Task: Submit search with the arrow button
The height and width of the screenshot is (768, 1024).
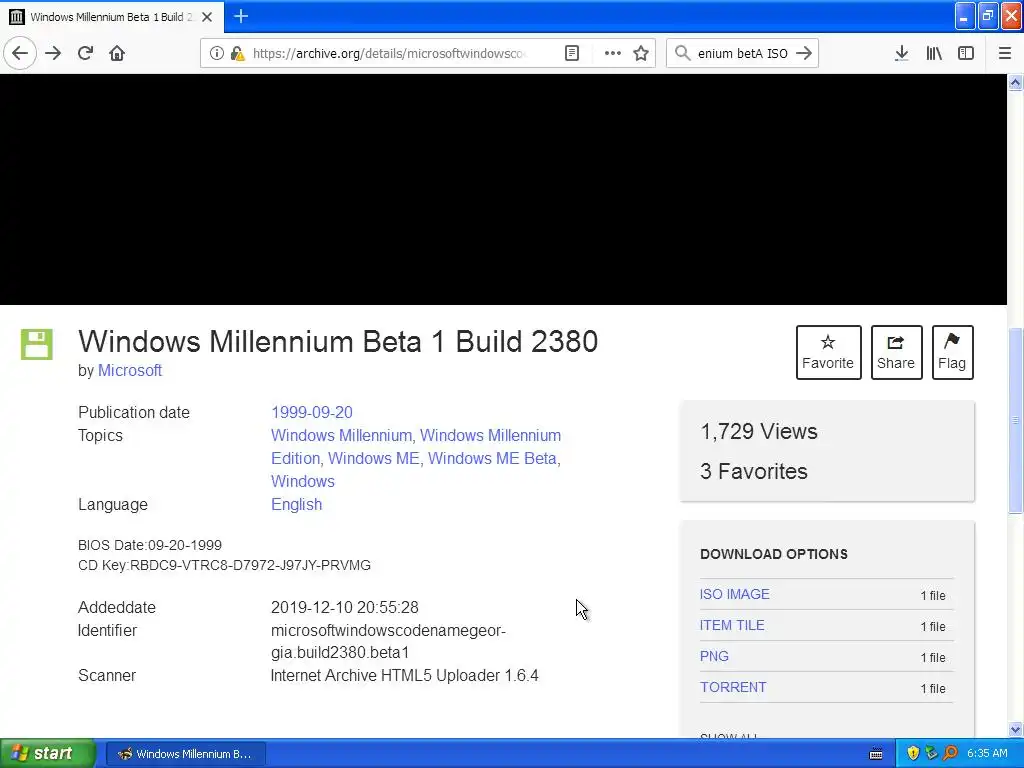Action: [x=804, y=53]
